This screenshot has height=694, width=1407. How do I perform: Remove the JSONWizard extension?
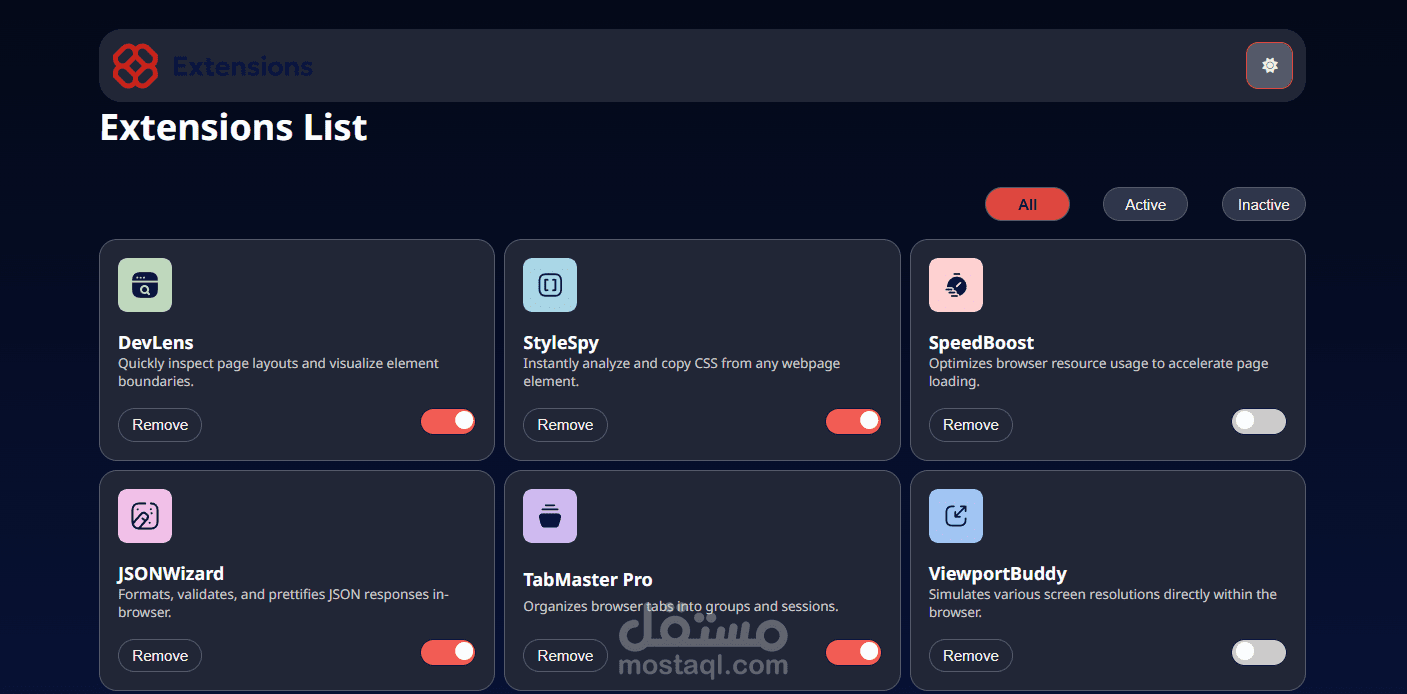(160, 656)
